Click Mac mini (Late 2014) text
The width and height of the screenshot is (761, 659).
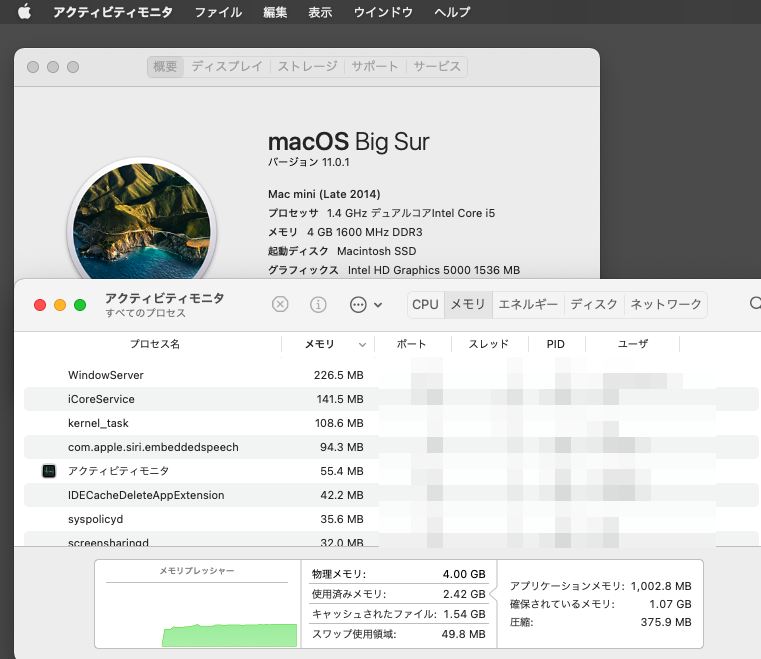[x=324, y=194]
